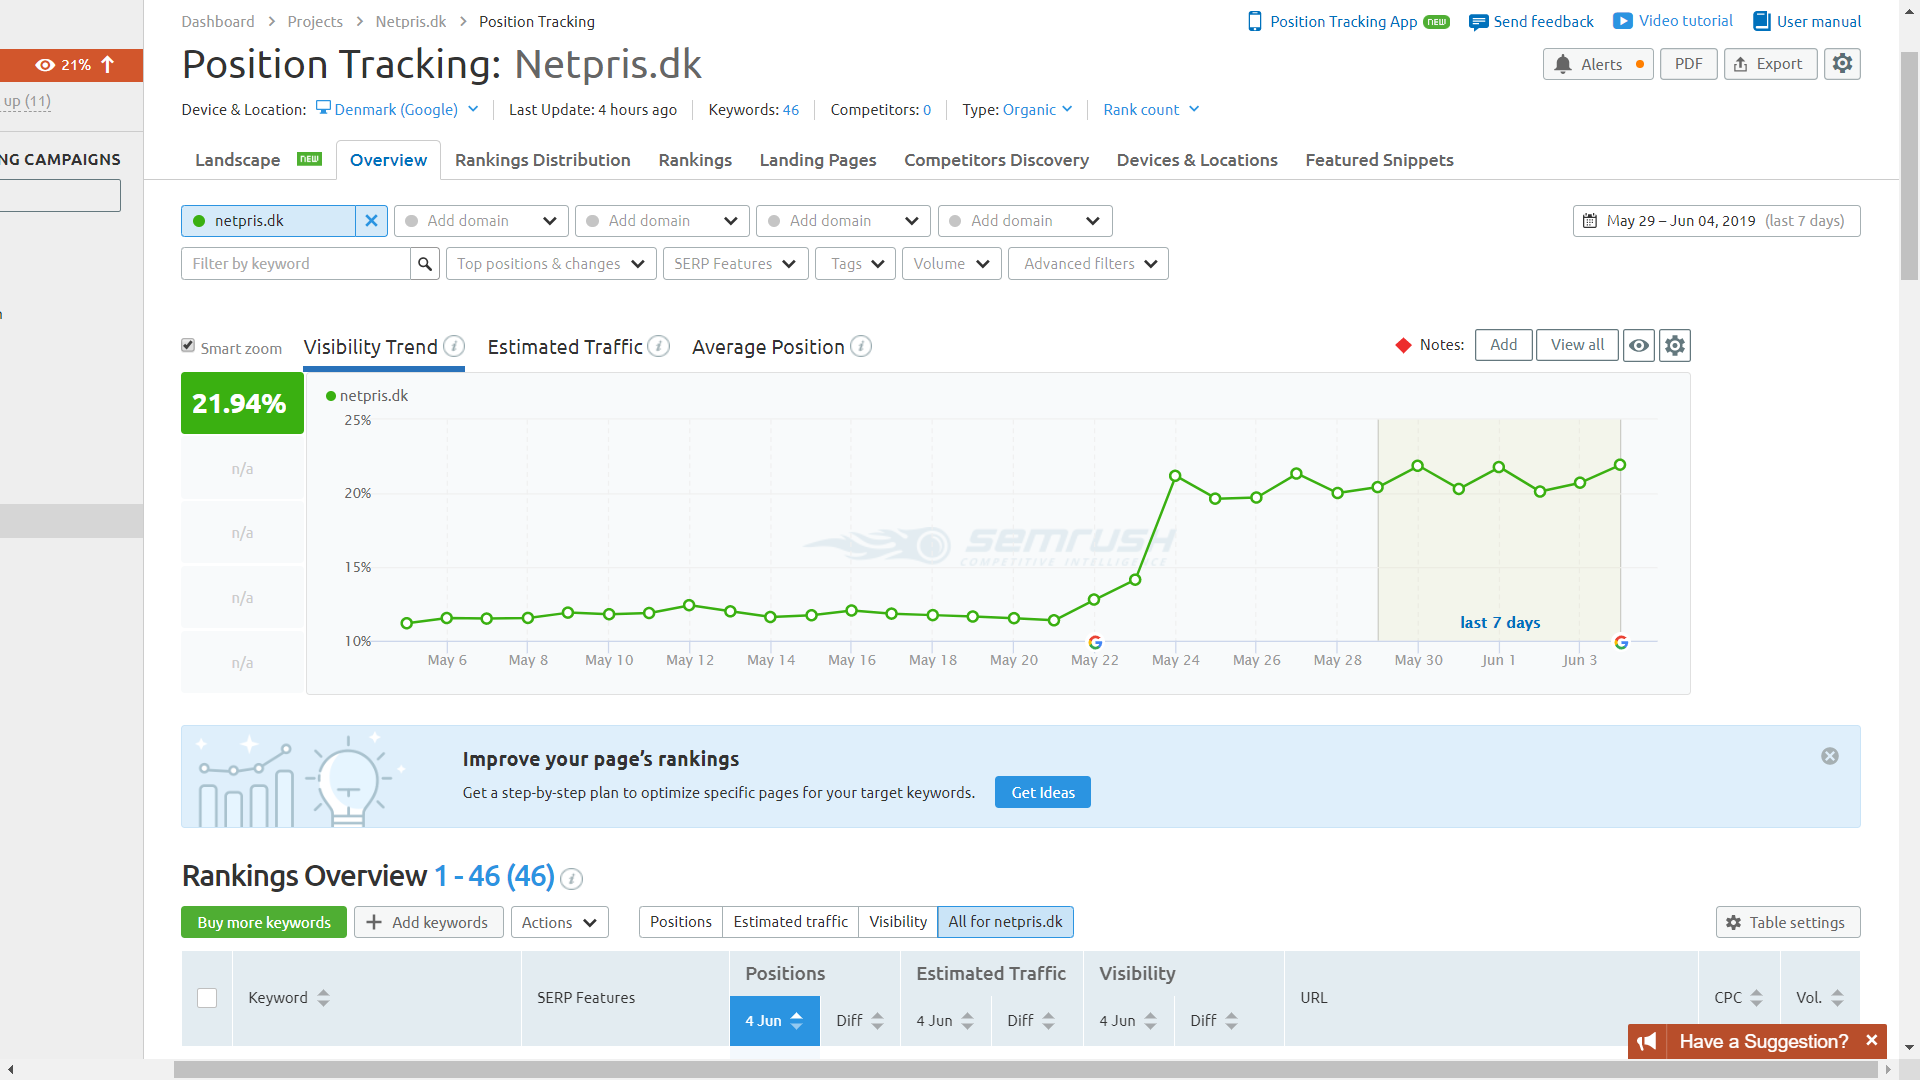Open Rankings Overview info icon
The height and width of the screenshot is (1080, 1920).
571,878
